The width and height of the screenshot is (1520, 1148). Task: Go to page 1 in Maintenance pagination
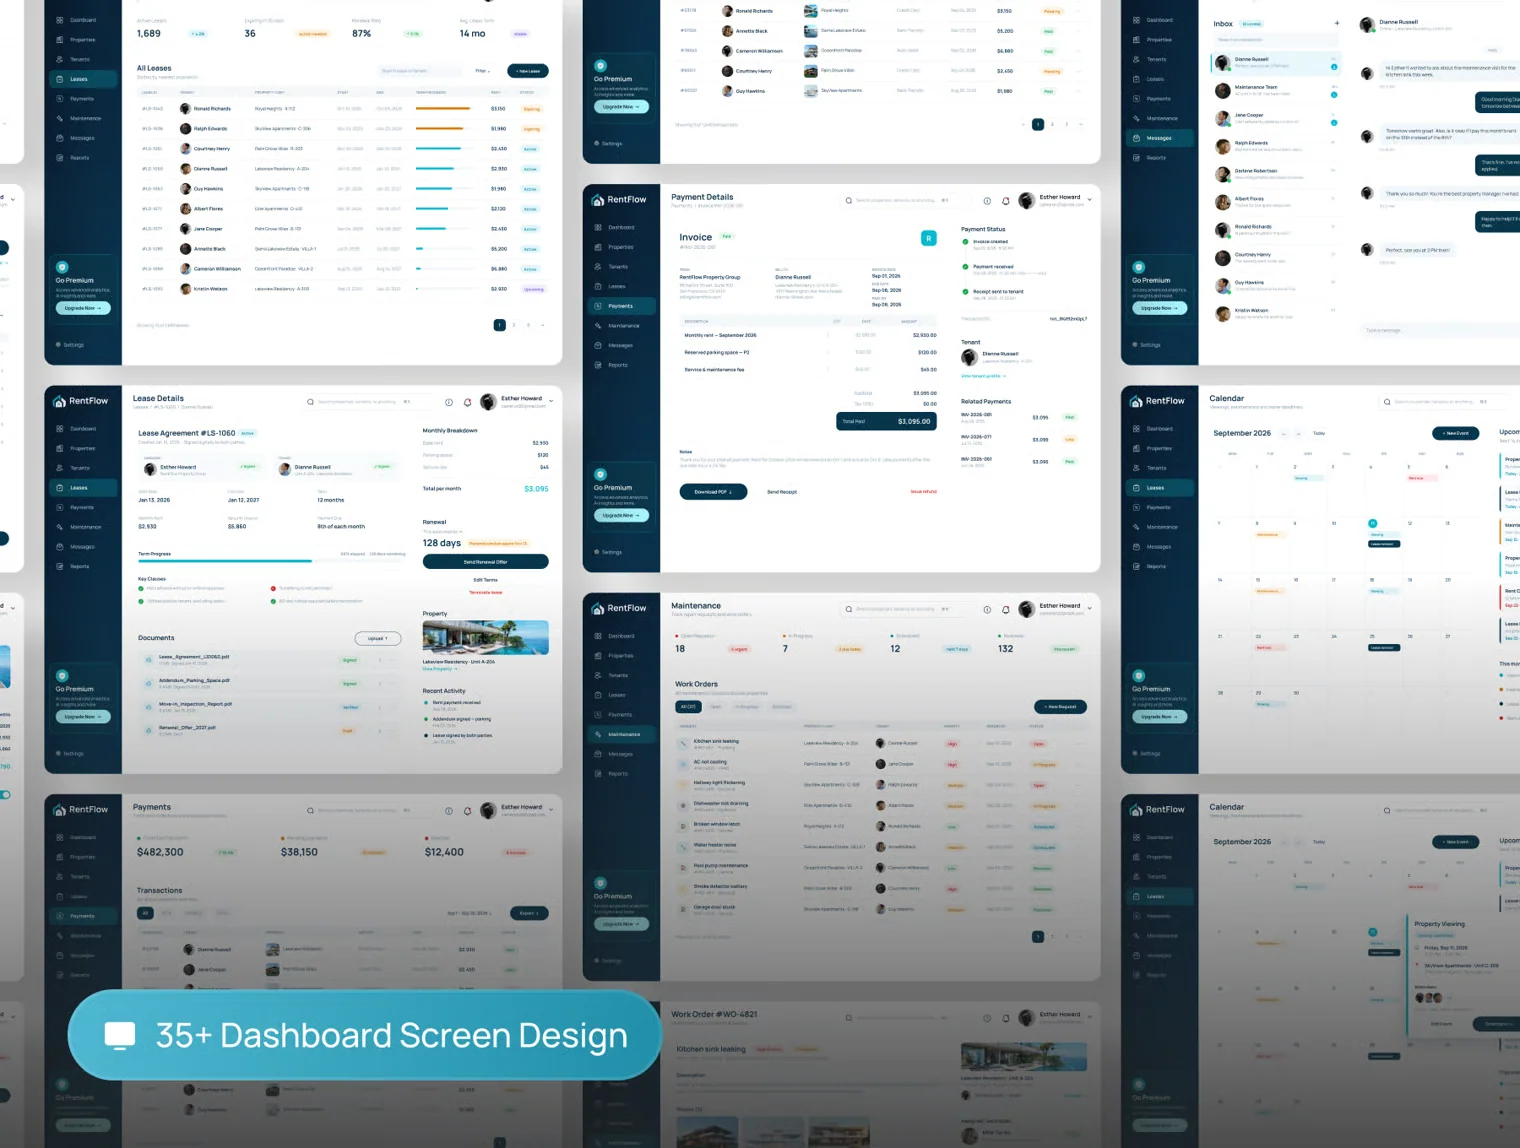[x=1038, y=937]
